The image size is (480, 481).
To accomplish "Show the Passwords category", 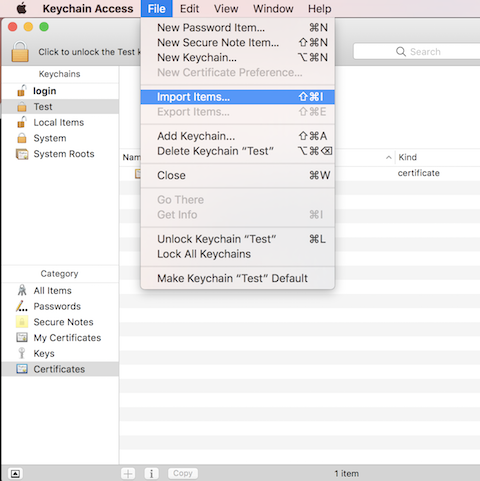I will (x=60, y=306).
